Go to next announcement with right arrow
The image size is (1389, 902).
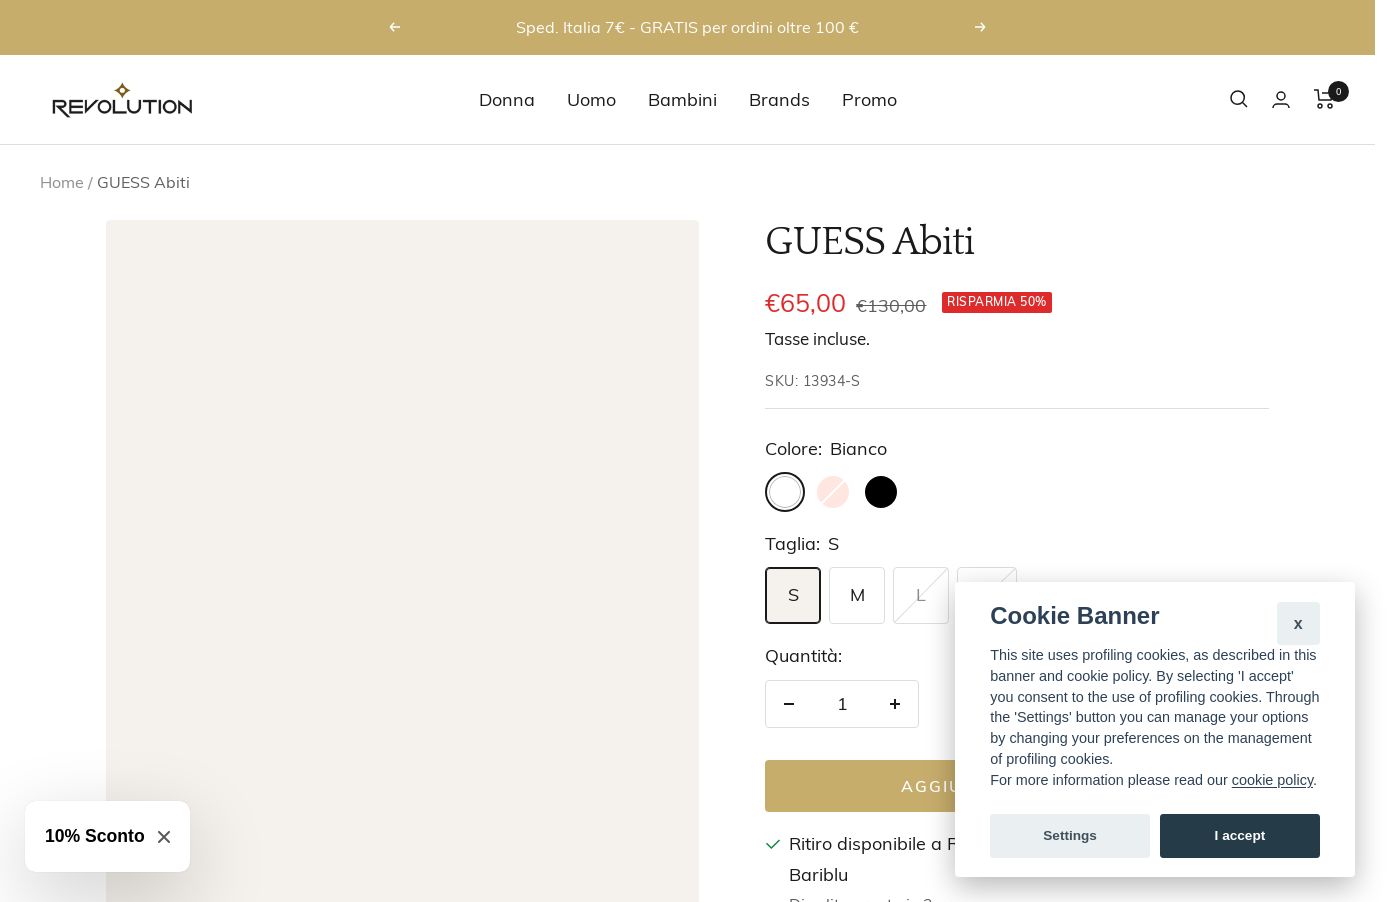click(x=980, y=27)
